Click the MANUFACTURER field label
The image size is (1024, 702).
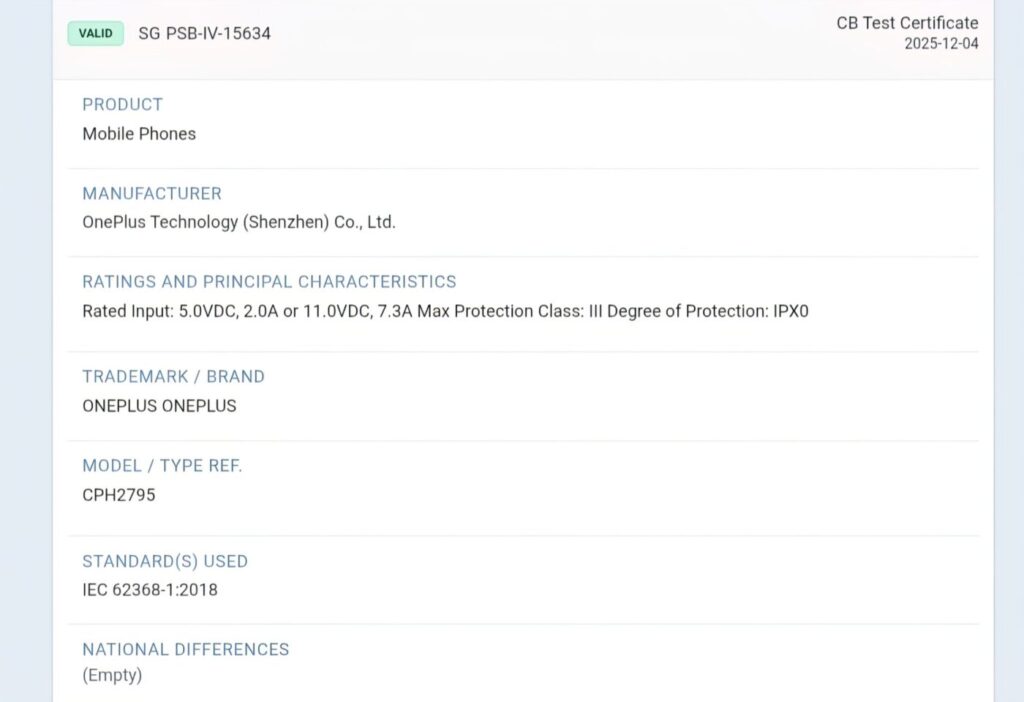pos(152,193)
